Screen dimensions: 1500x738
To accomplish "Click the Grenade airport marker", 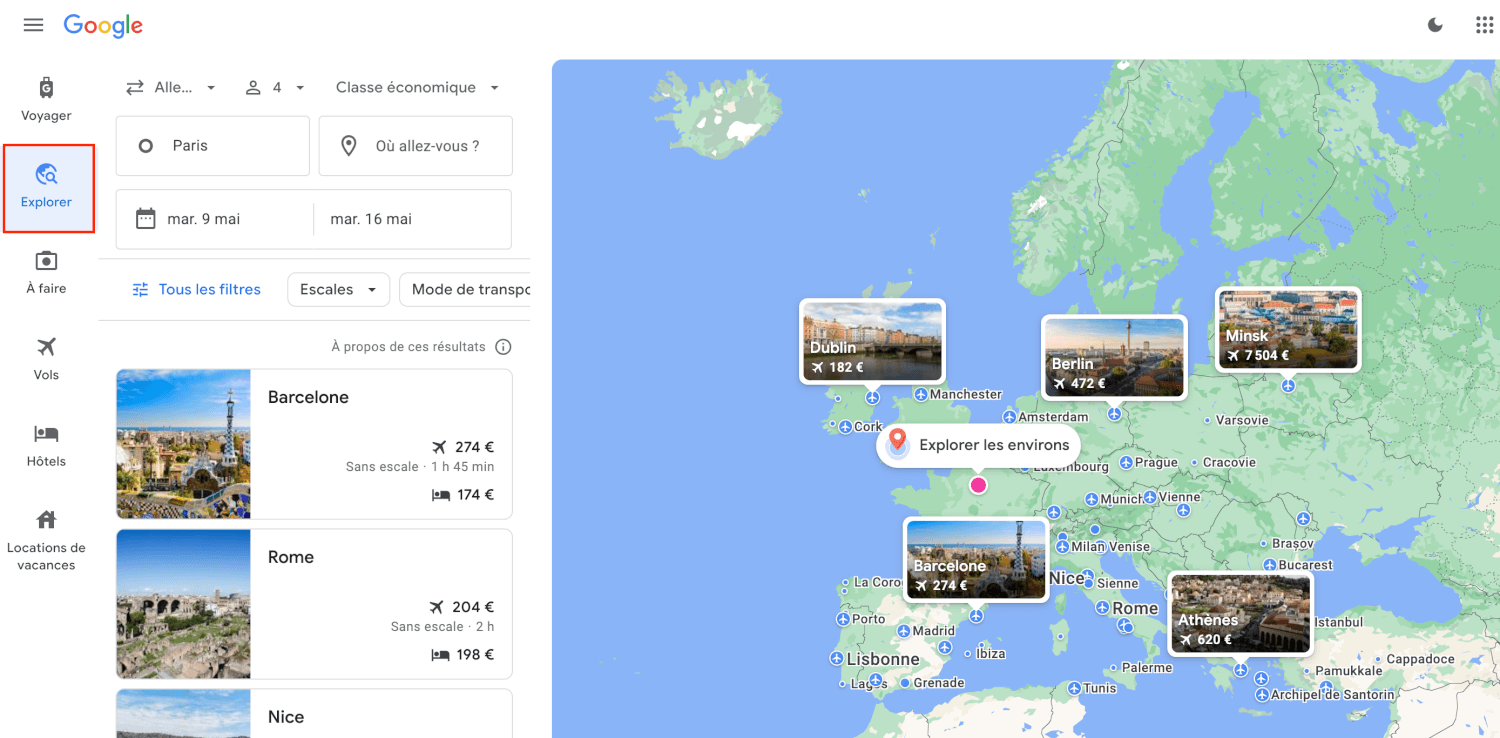I will 905,683.
